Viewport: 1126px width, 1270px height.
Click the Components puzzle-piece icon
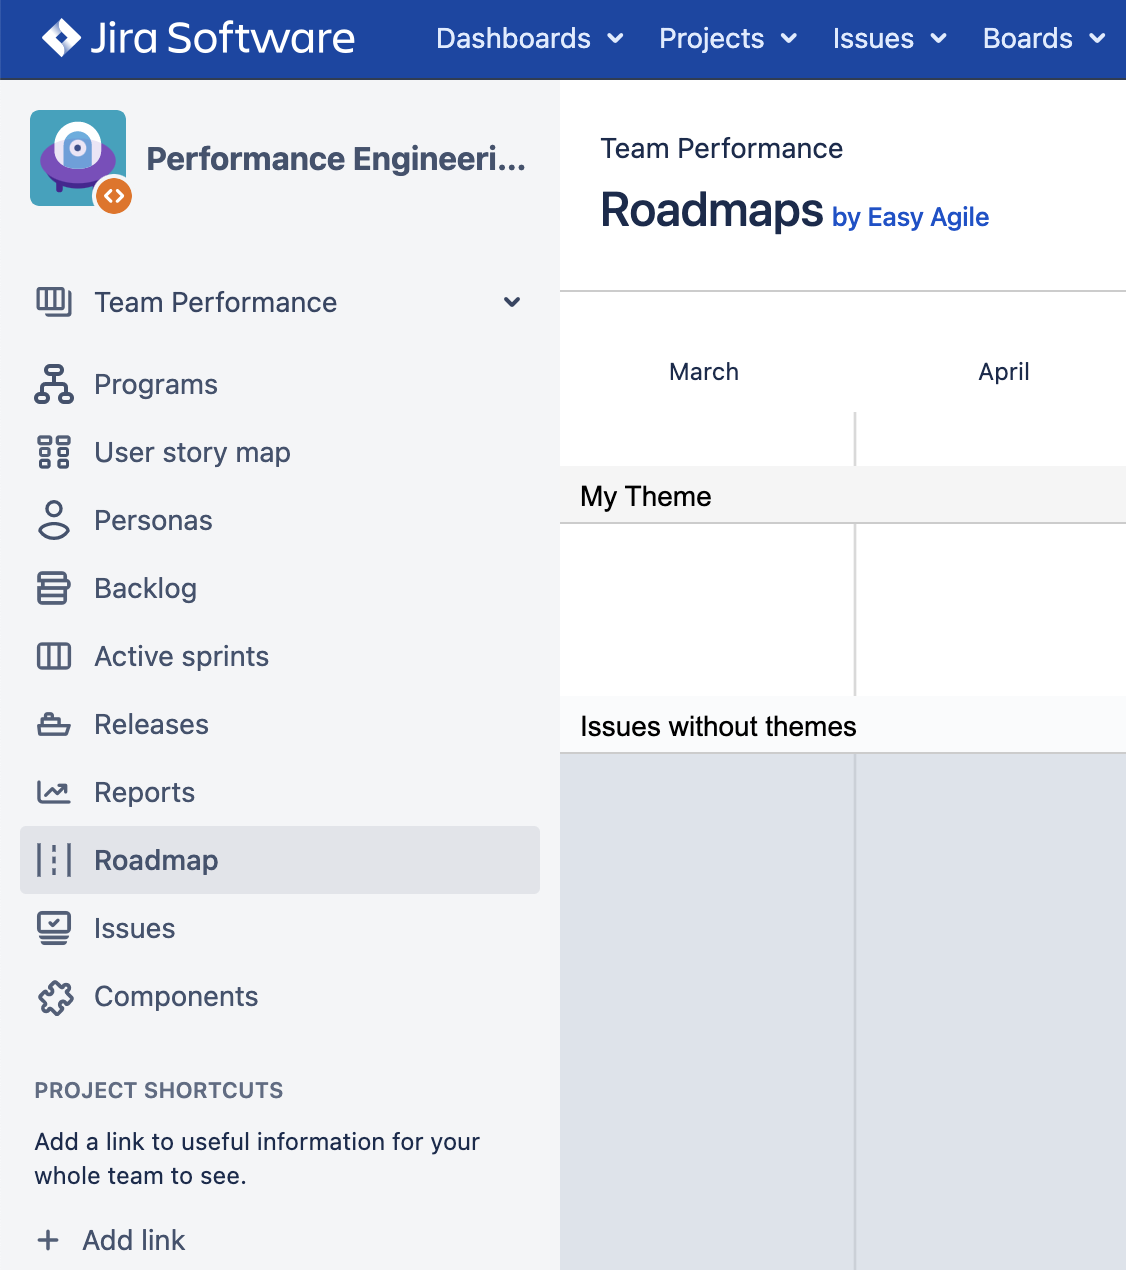[54, 996]
